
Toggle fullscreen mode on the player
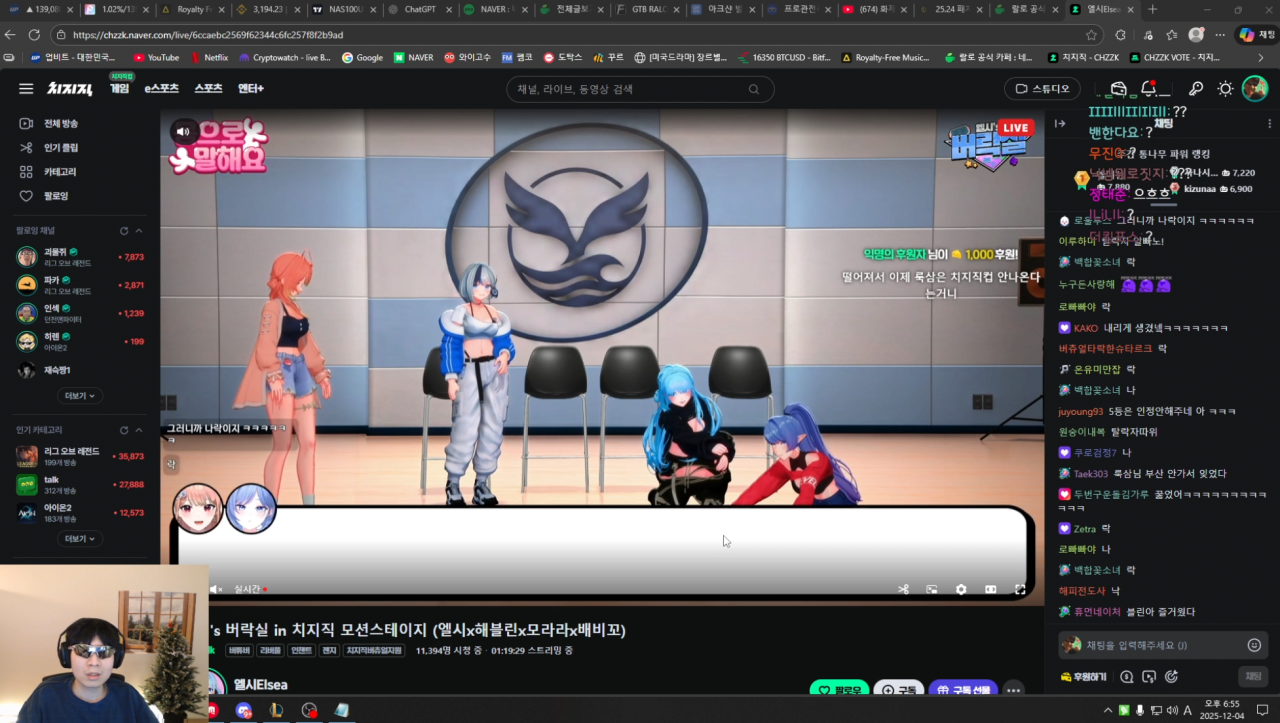1020,590
